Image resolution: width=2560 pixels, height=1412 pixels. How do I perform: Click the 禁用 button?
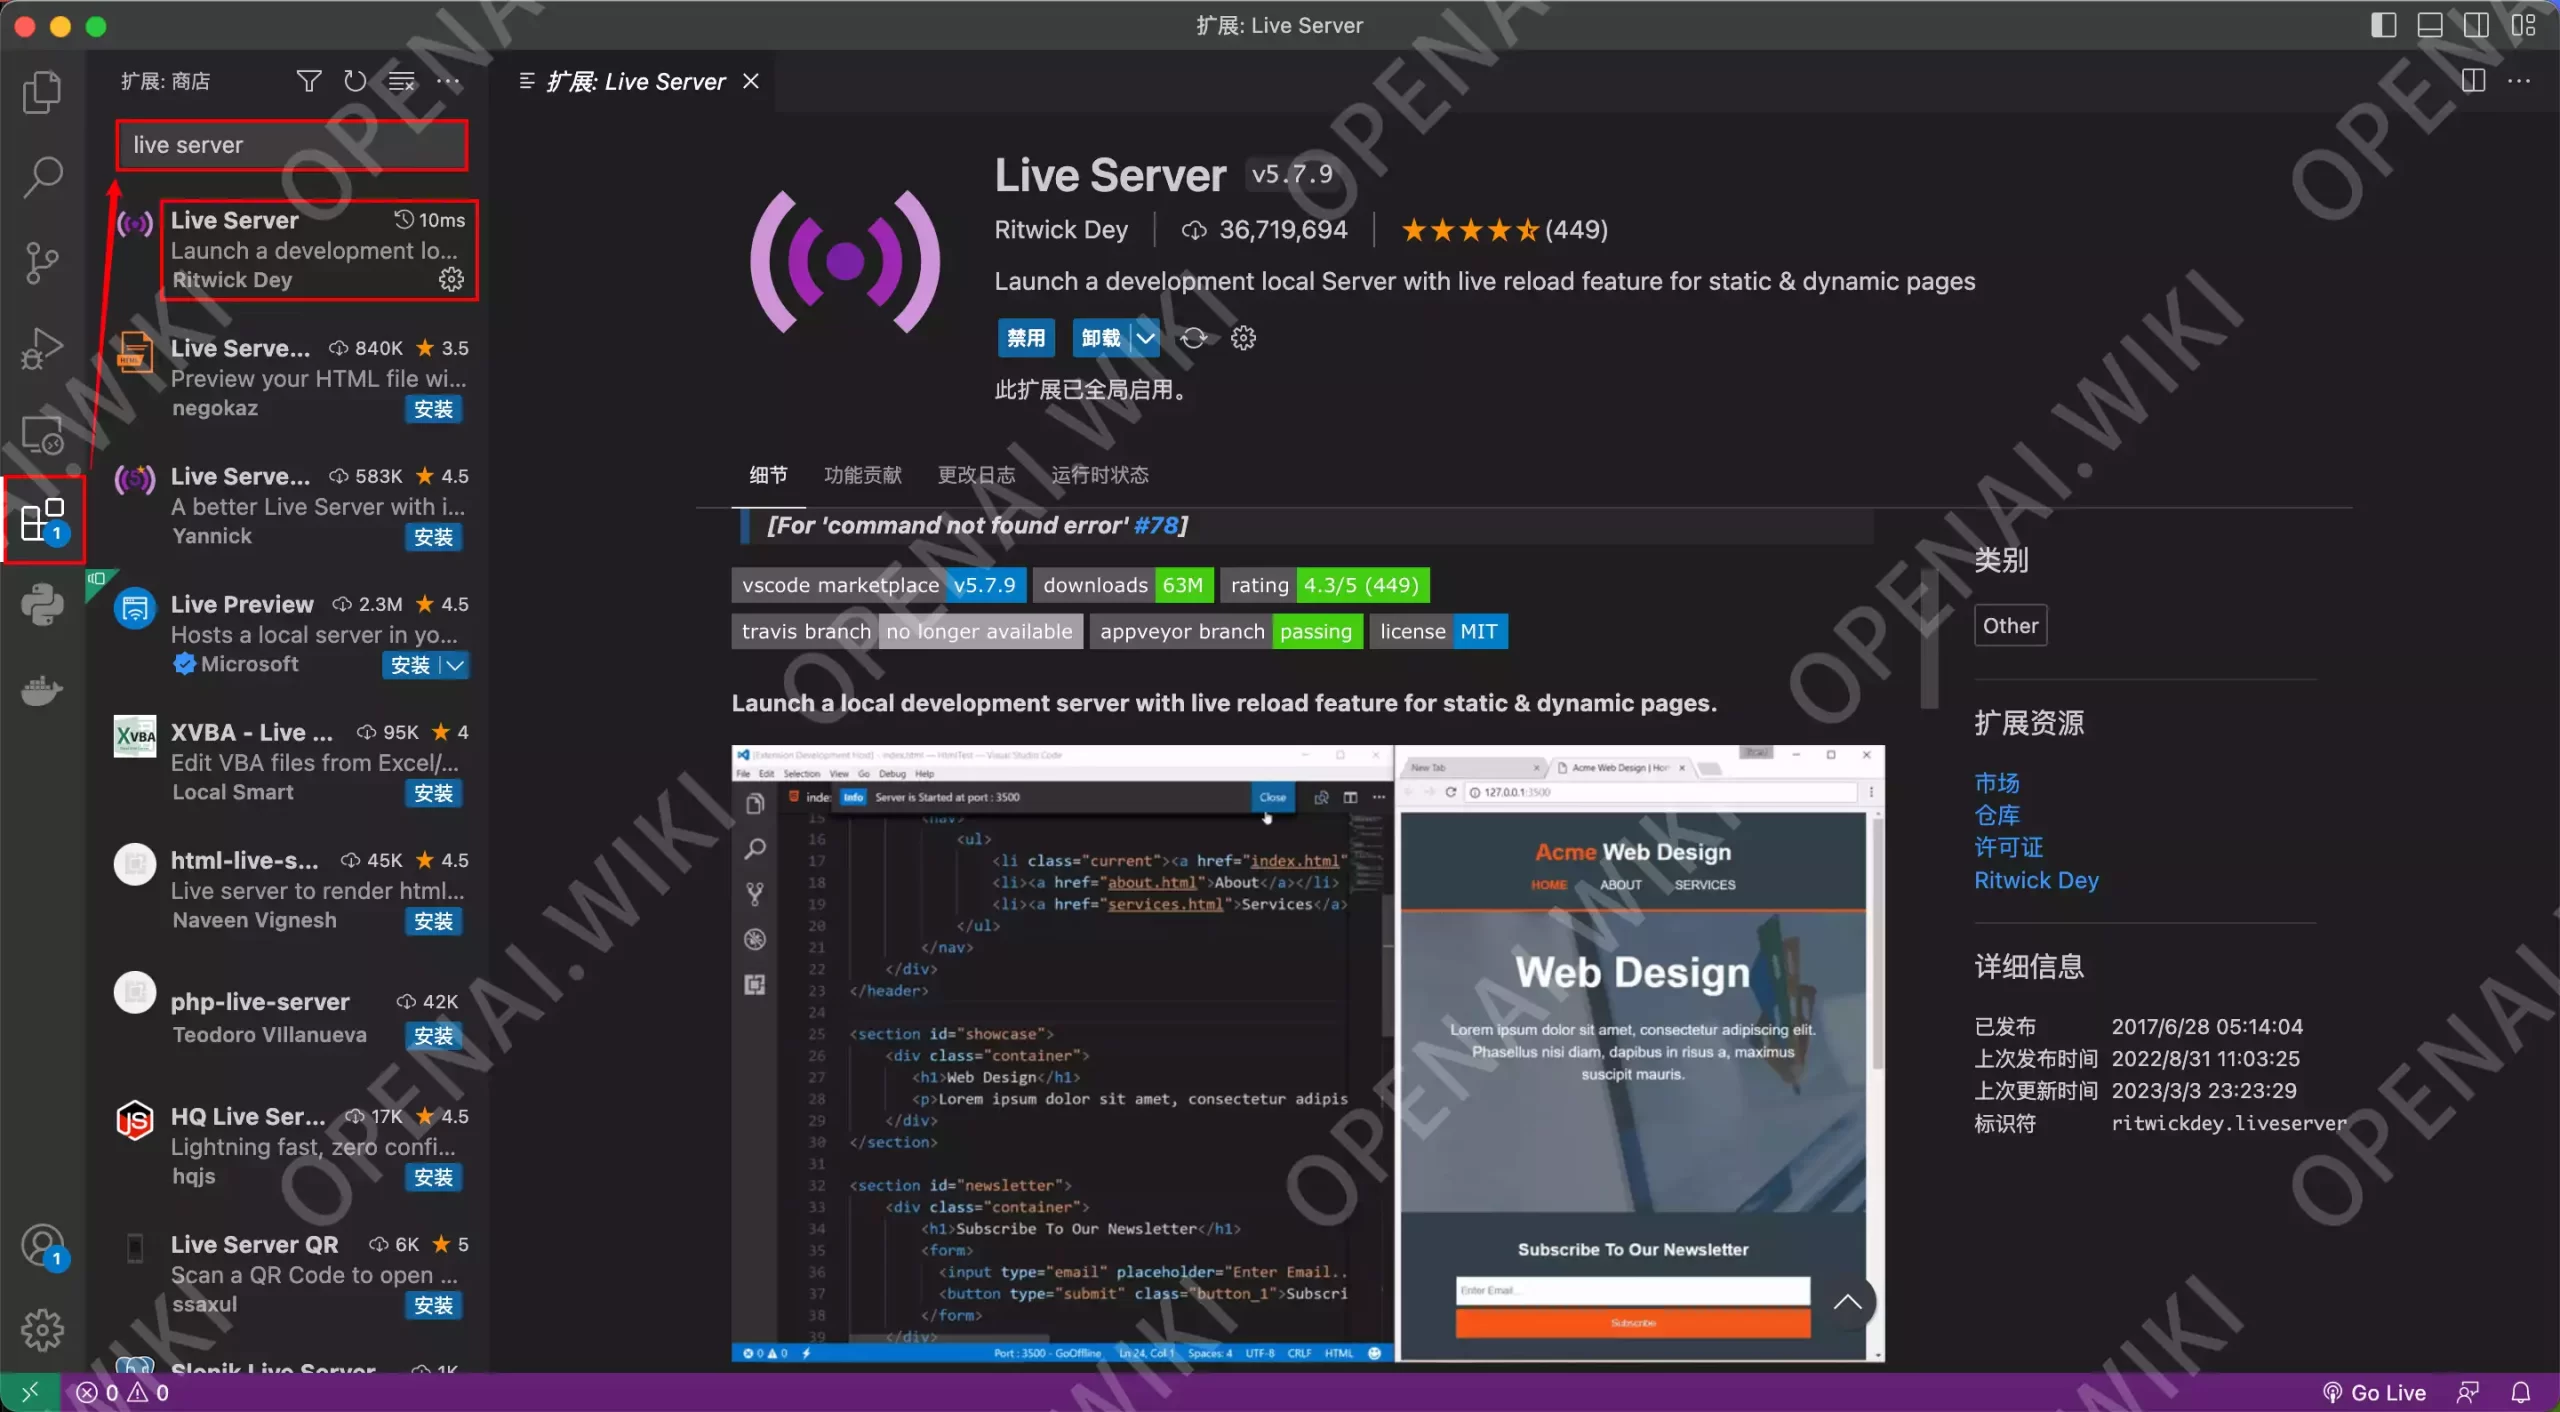coord(1026,338)
